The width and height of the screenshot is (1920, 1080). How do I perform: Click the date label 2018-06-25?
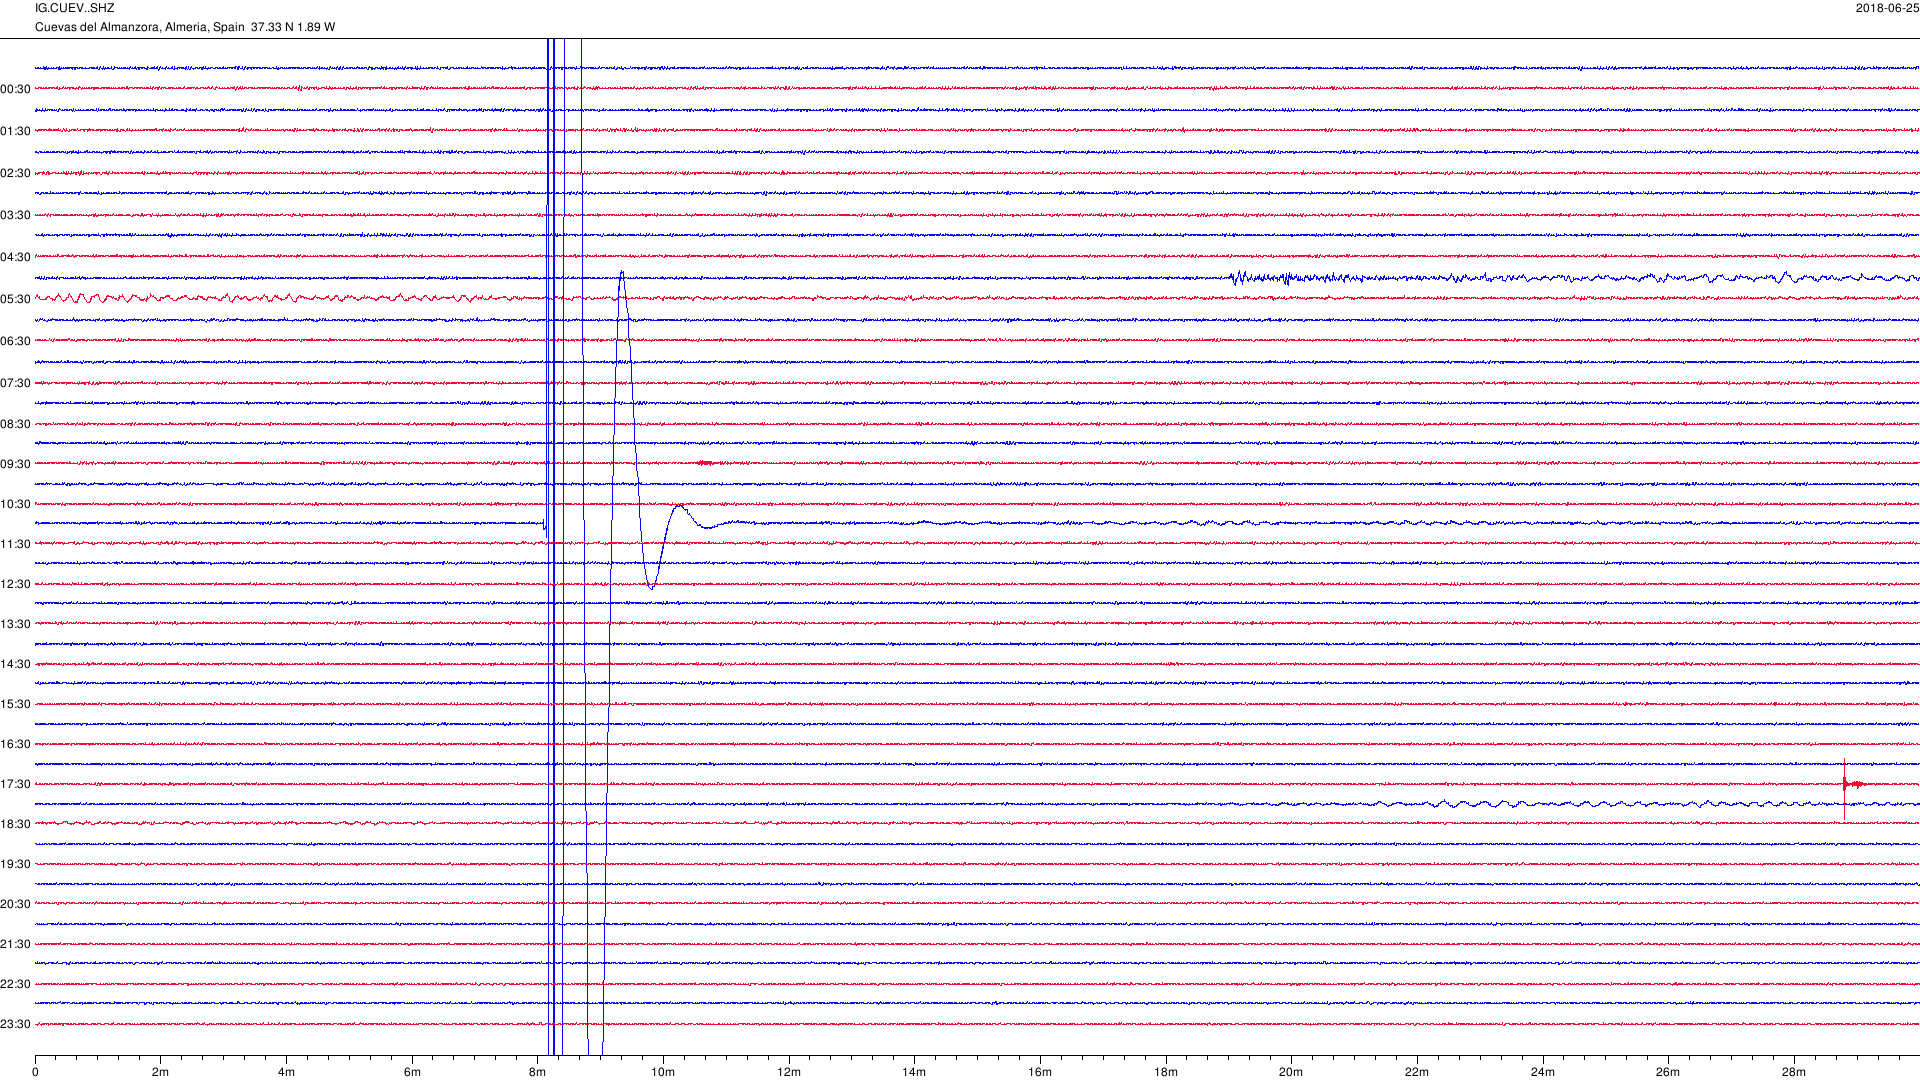tap(1887, 8)
